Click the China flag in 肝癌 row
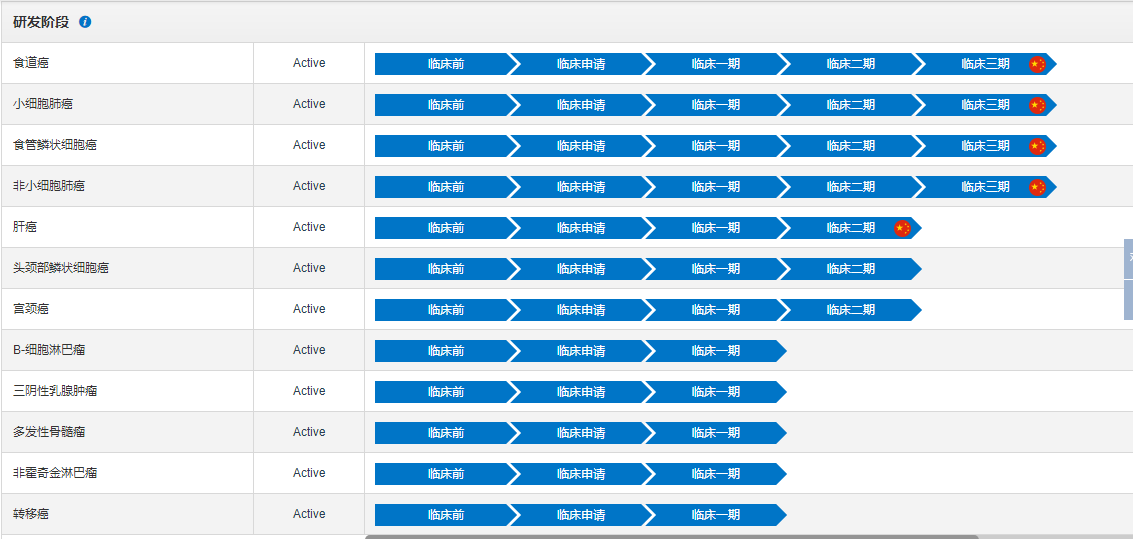The width and height of the screenshot is (1133, 539). click(902, 228)
